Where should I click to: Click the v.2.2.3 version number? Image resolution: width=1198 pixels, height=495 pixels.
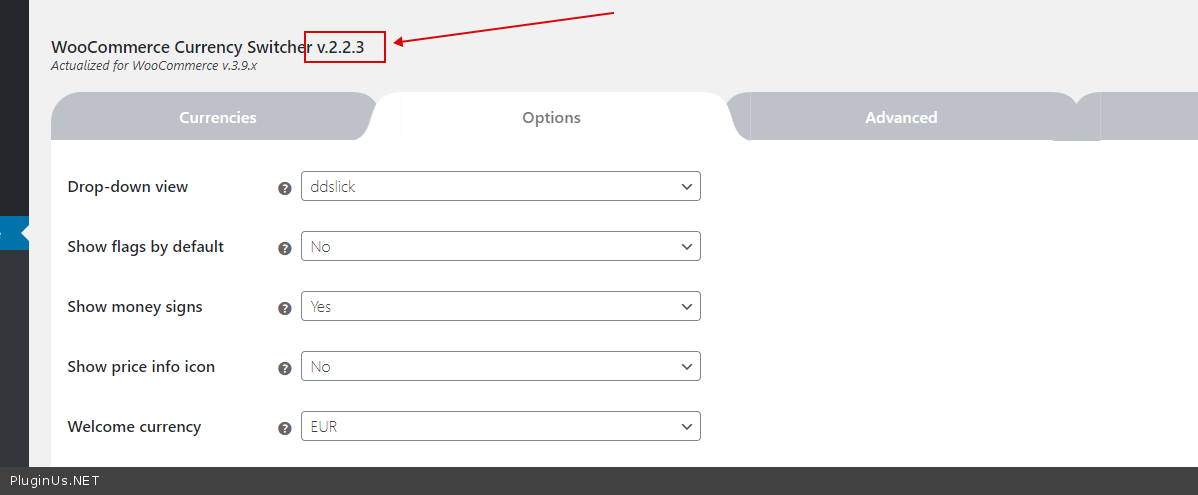point(340,47)
